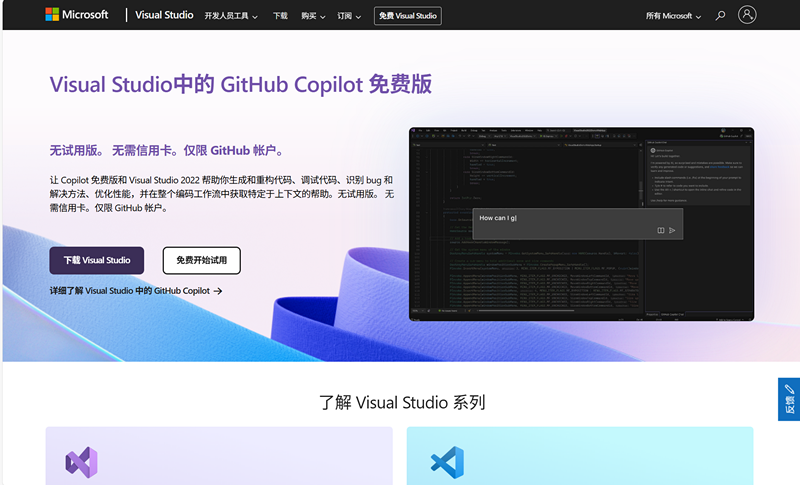Click book icon in Copilot chat box
Screen dimensions: 800x485
coord(661,231)
